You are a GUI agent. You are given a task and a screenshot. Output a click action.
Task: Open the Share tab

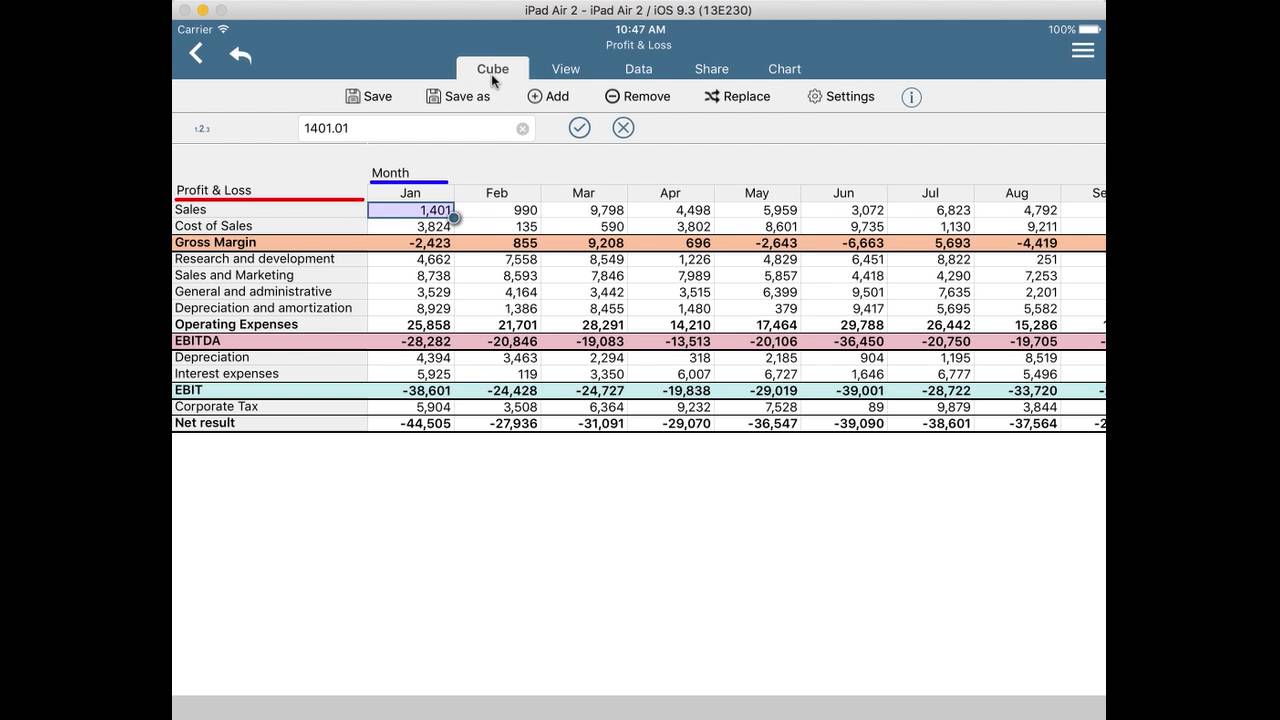pyautogui.click(x=712, y=69)
